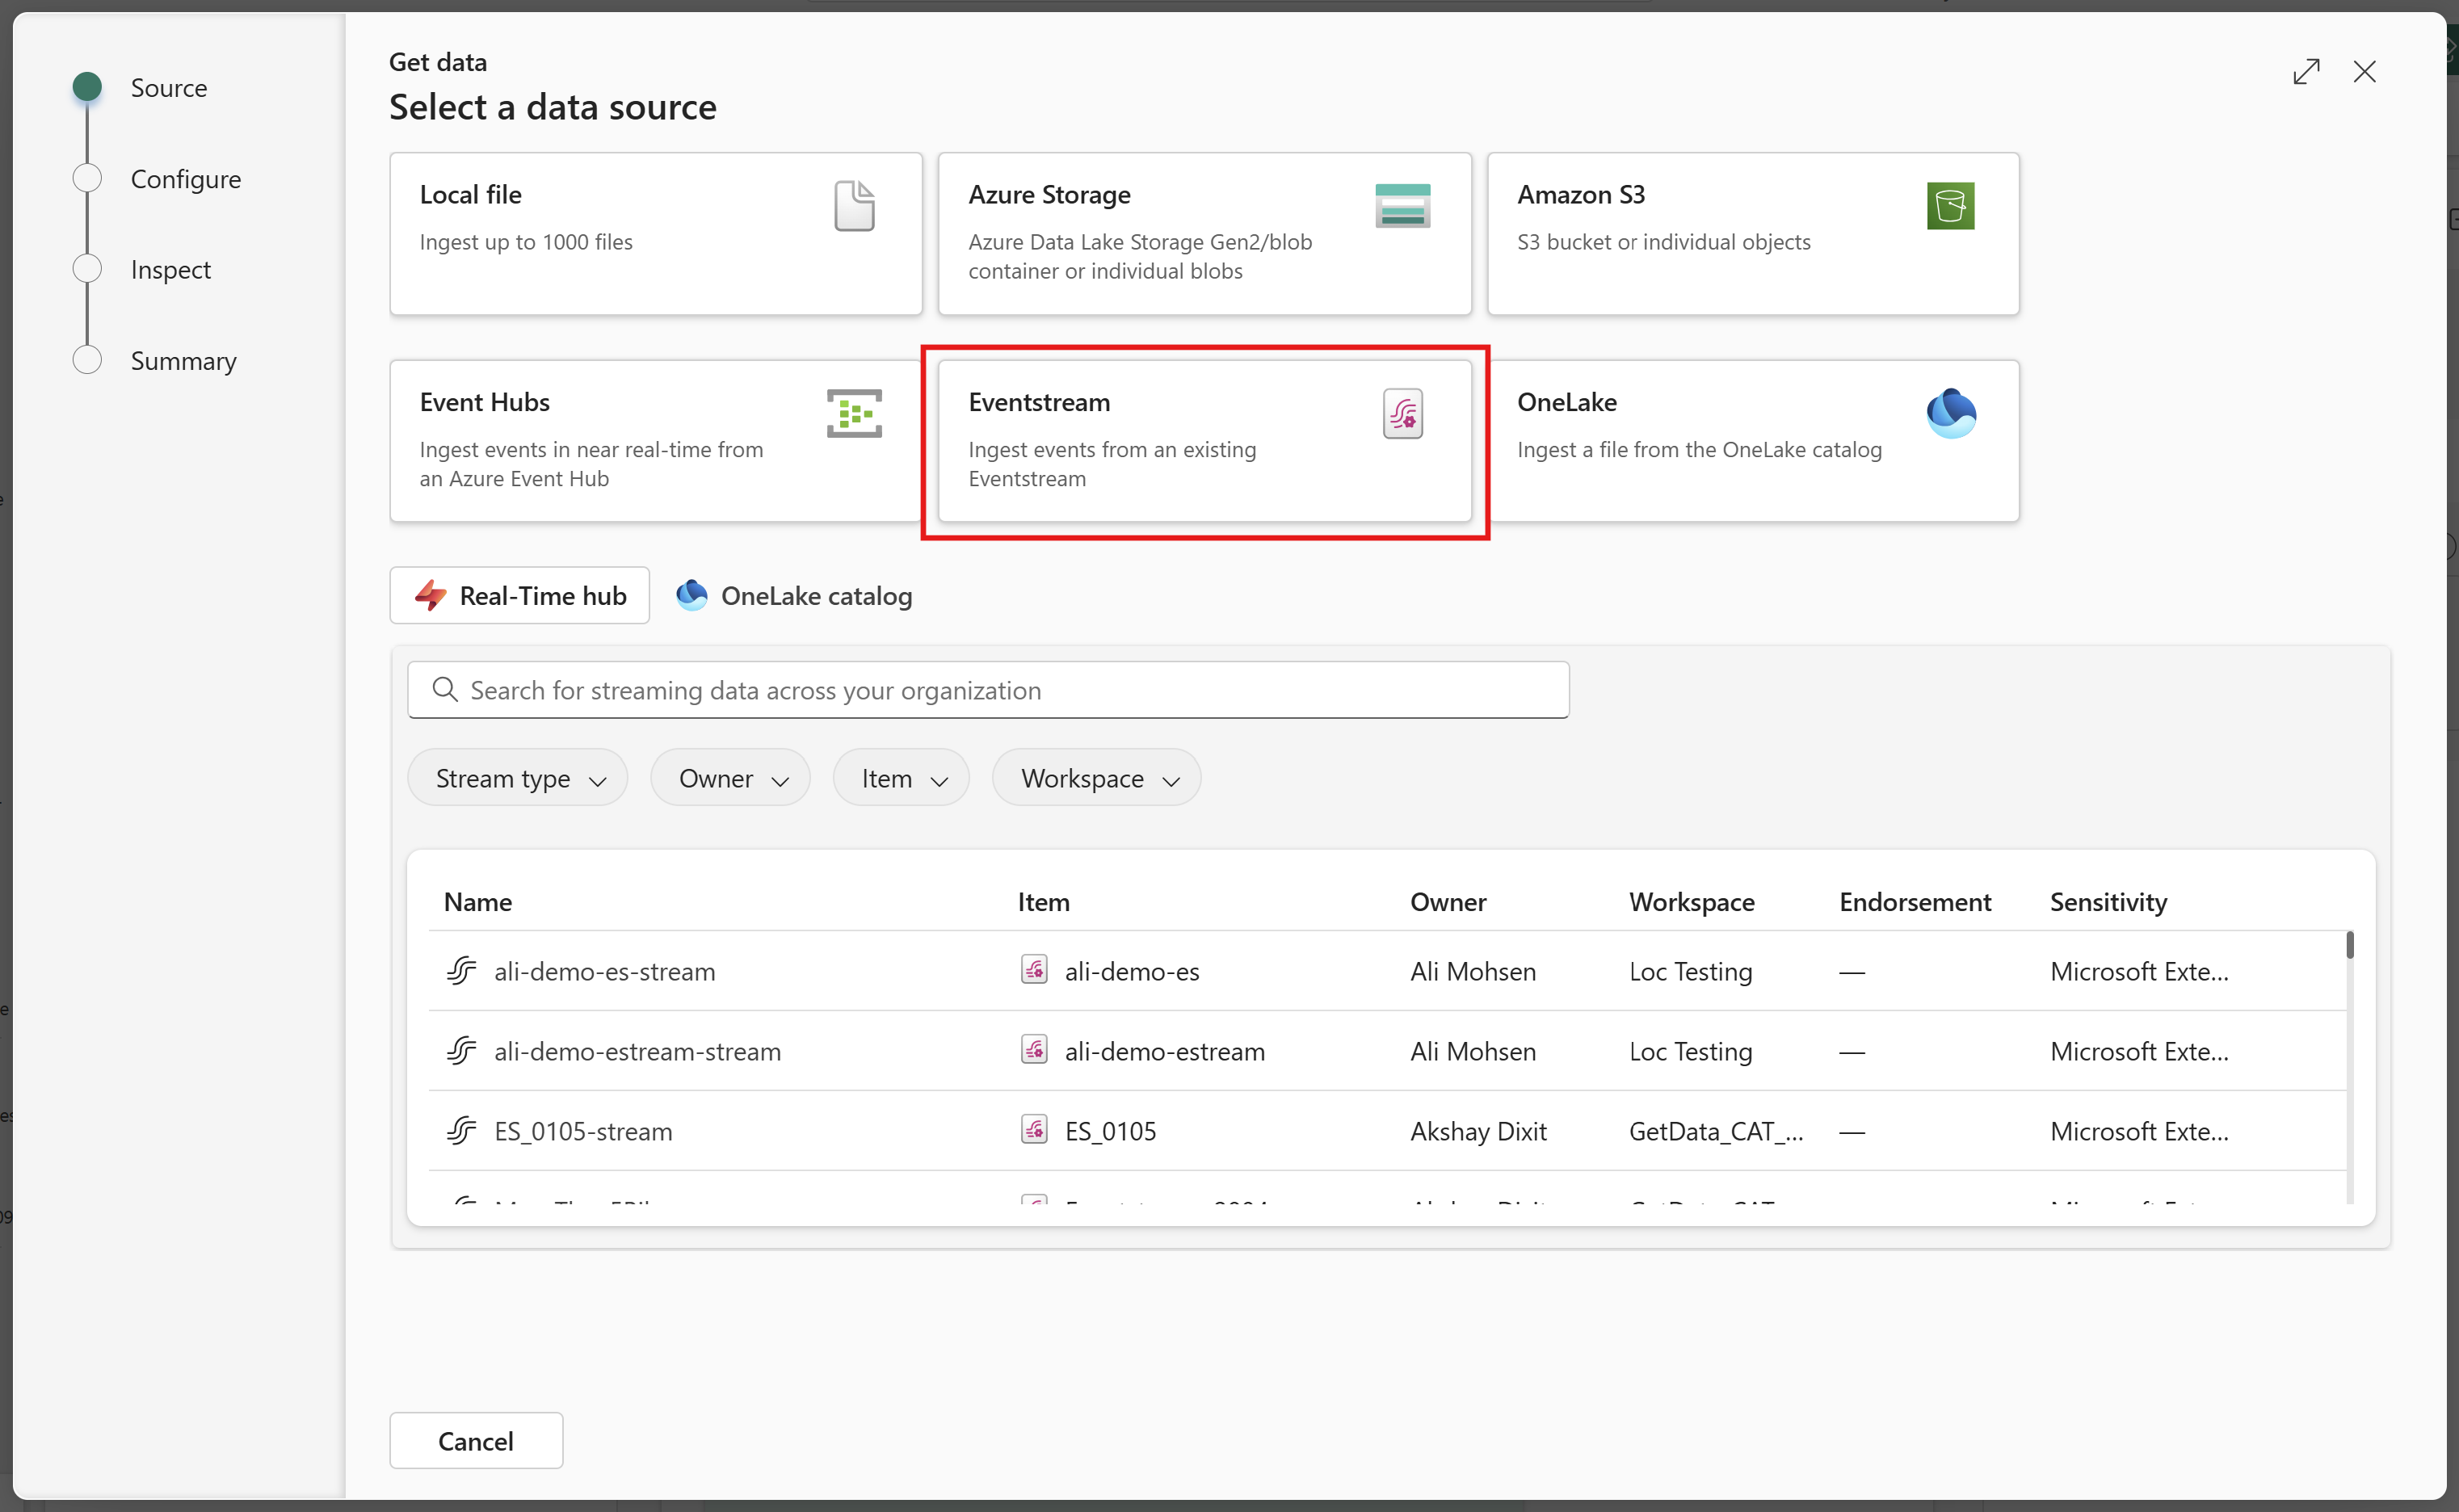Viewport: 2459px width, 1512px height.
Task: Open the Item filter dropdown
Action: click(x=901, y=777)
